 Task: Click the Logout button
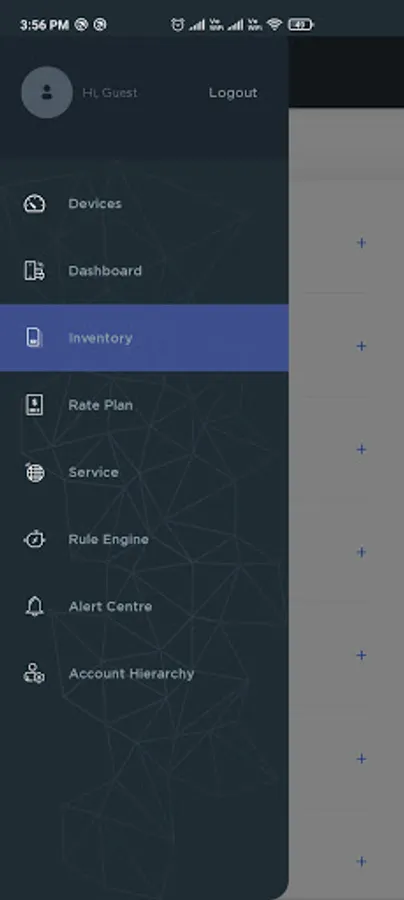coord(233,93)
